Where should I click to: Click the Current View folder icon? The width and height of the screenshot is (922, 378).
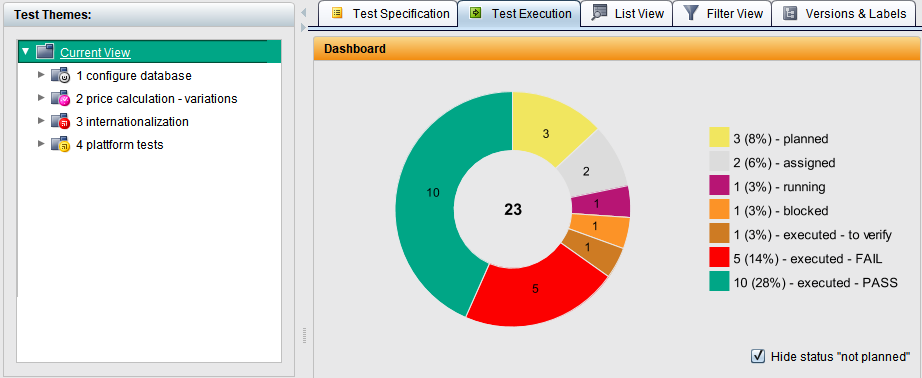pos(45,52)
